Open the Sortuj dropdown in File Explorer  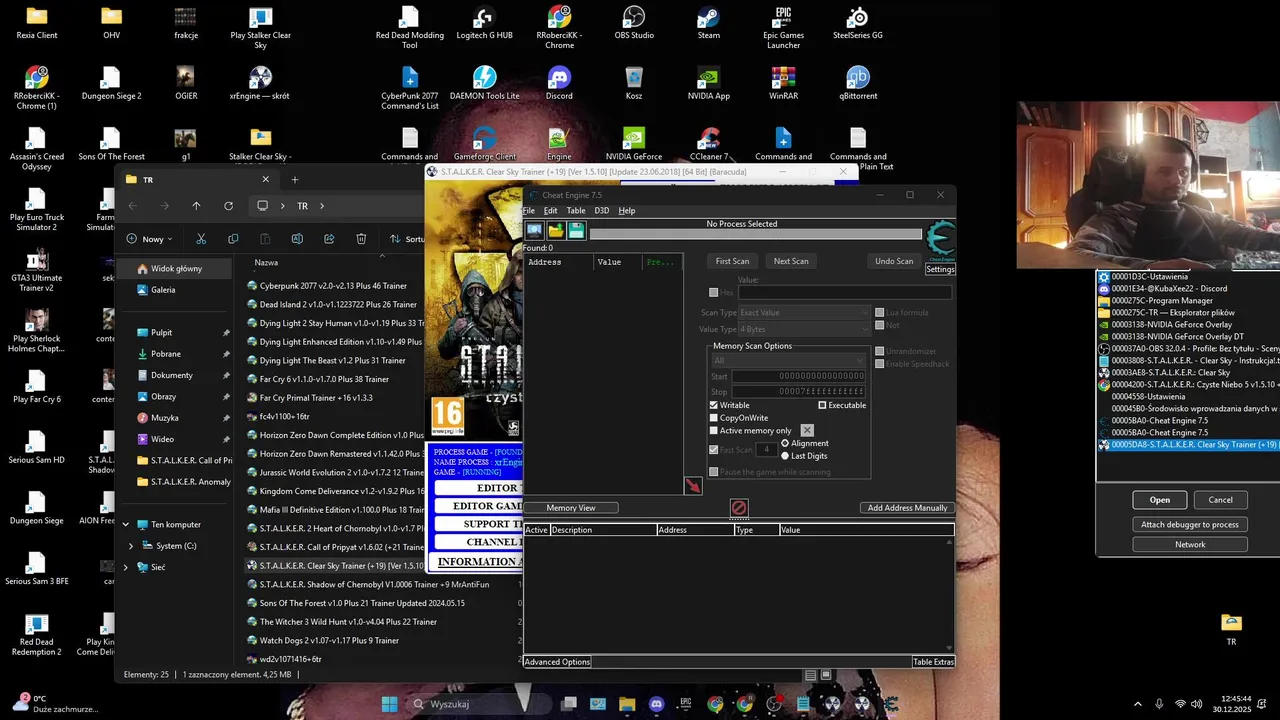[x=407, y=239]
